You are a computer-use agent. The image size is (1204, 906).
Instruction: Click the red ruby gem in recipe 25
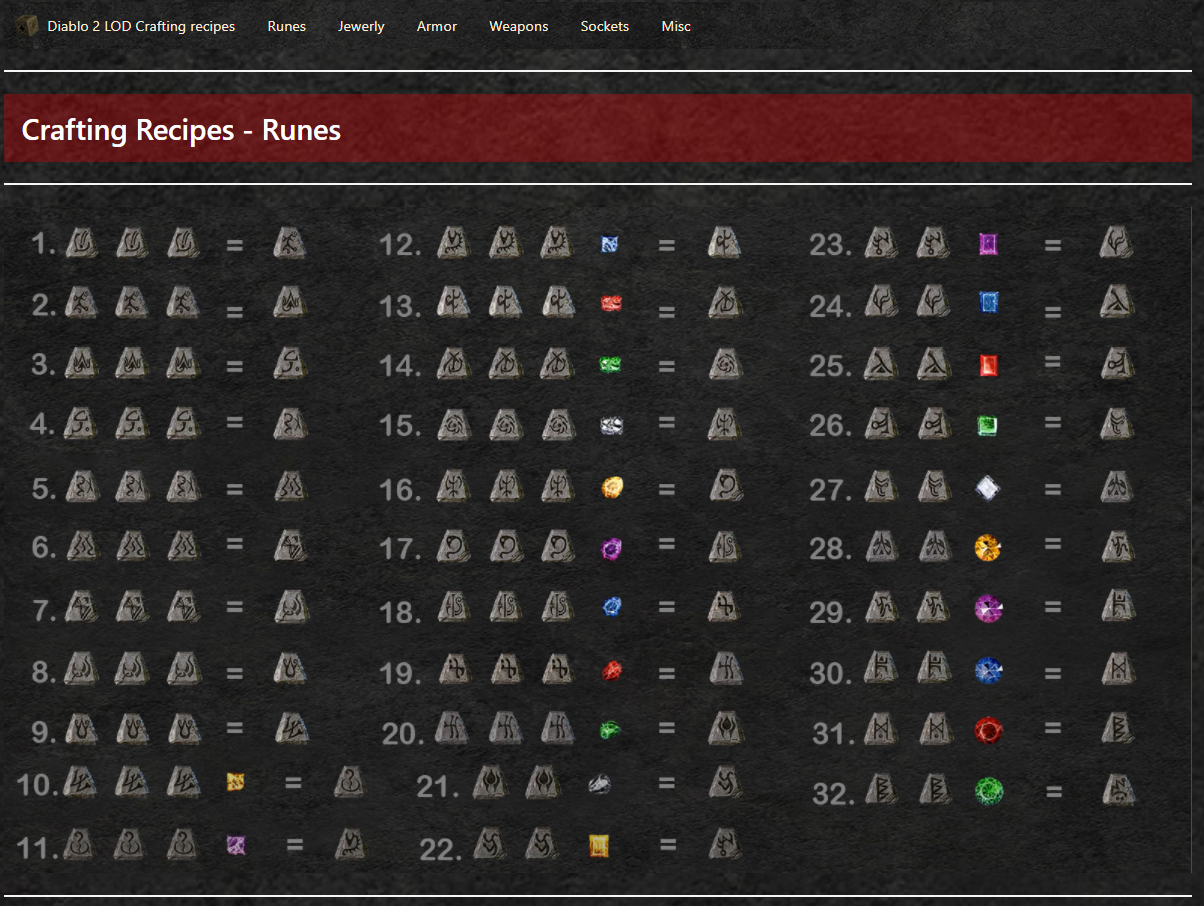pos(989,364)
